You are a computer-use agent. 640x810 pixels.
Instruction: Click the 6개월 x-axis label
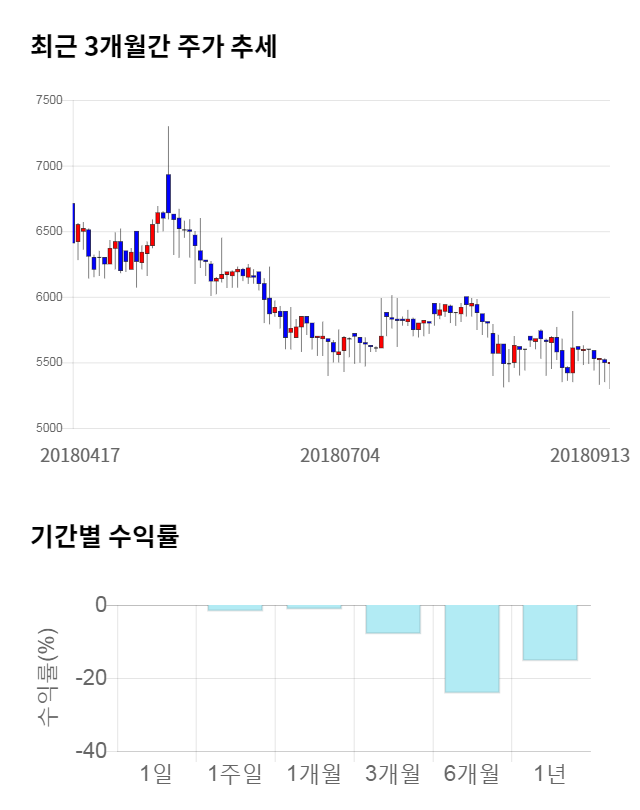[472, 773]
